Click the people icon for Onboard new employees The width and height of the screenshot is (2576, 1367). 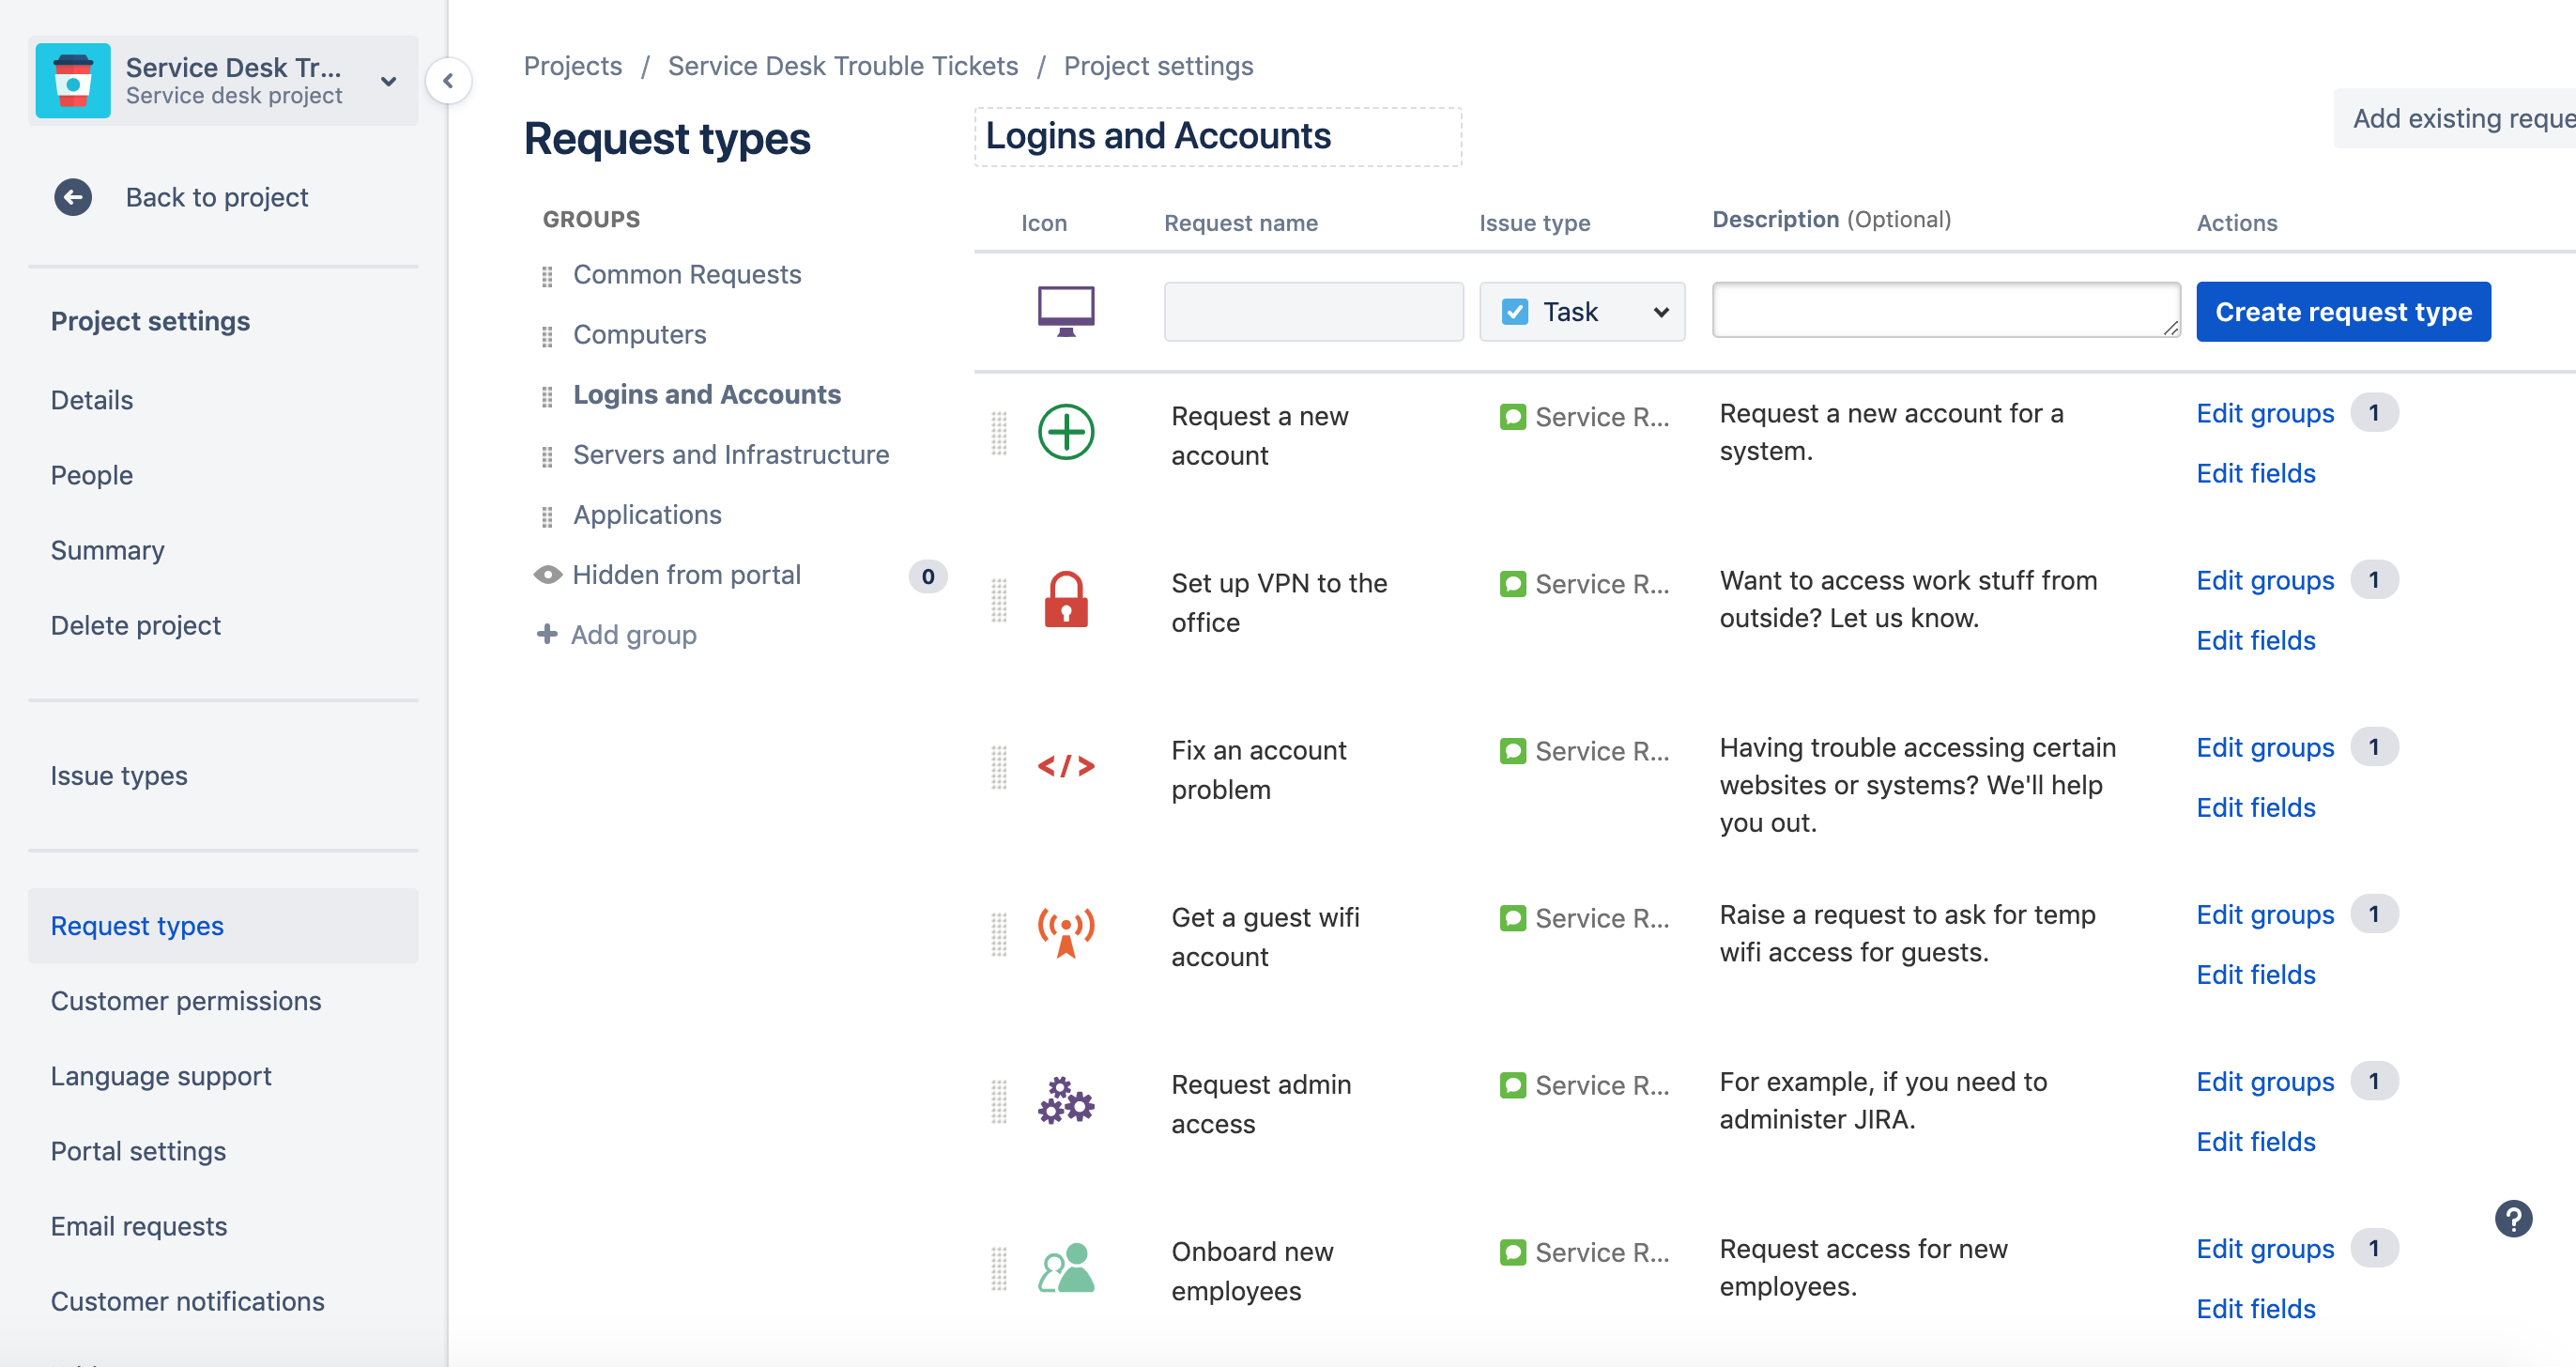click(x=1066, y=1267)
